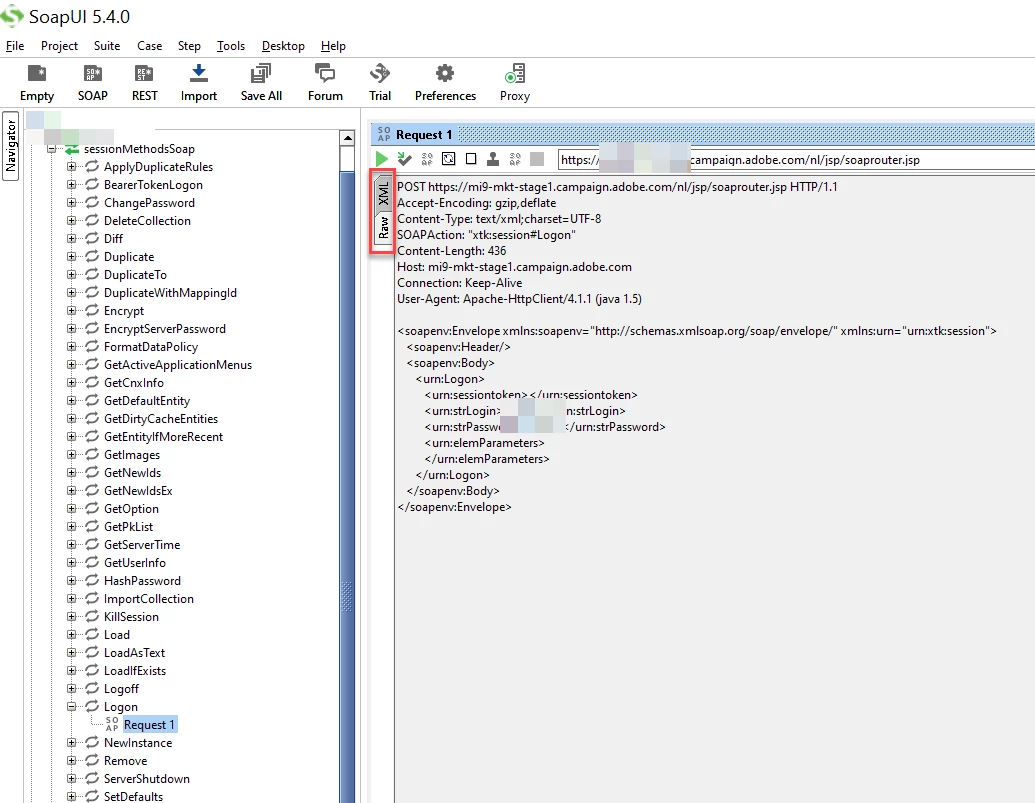Click the operation icon beside Encrypt
This screenshot has width=1035, height=803.
92,310
